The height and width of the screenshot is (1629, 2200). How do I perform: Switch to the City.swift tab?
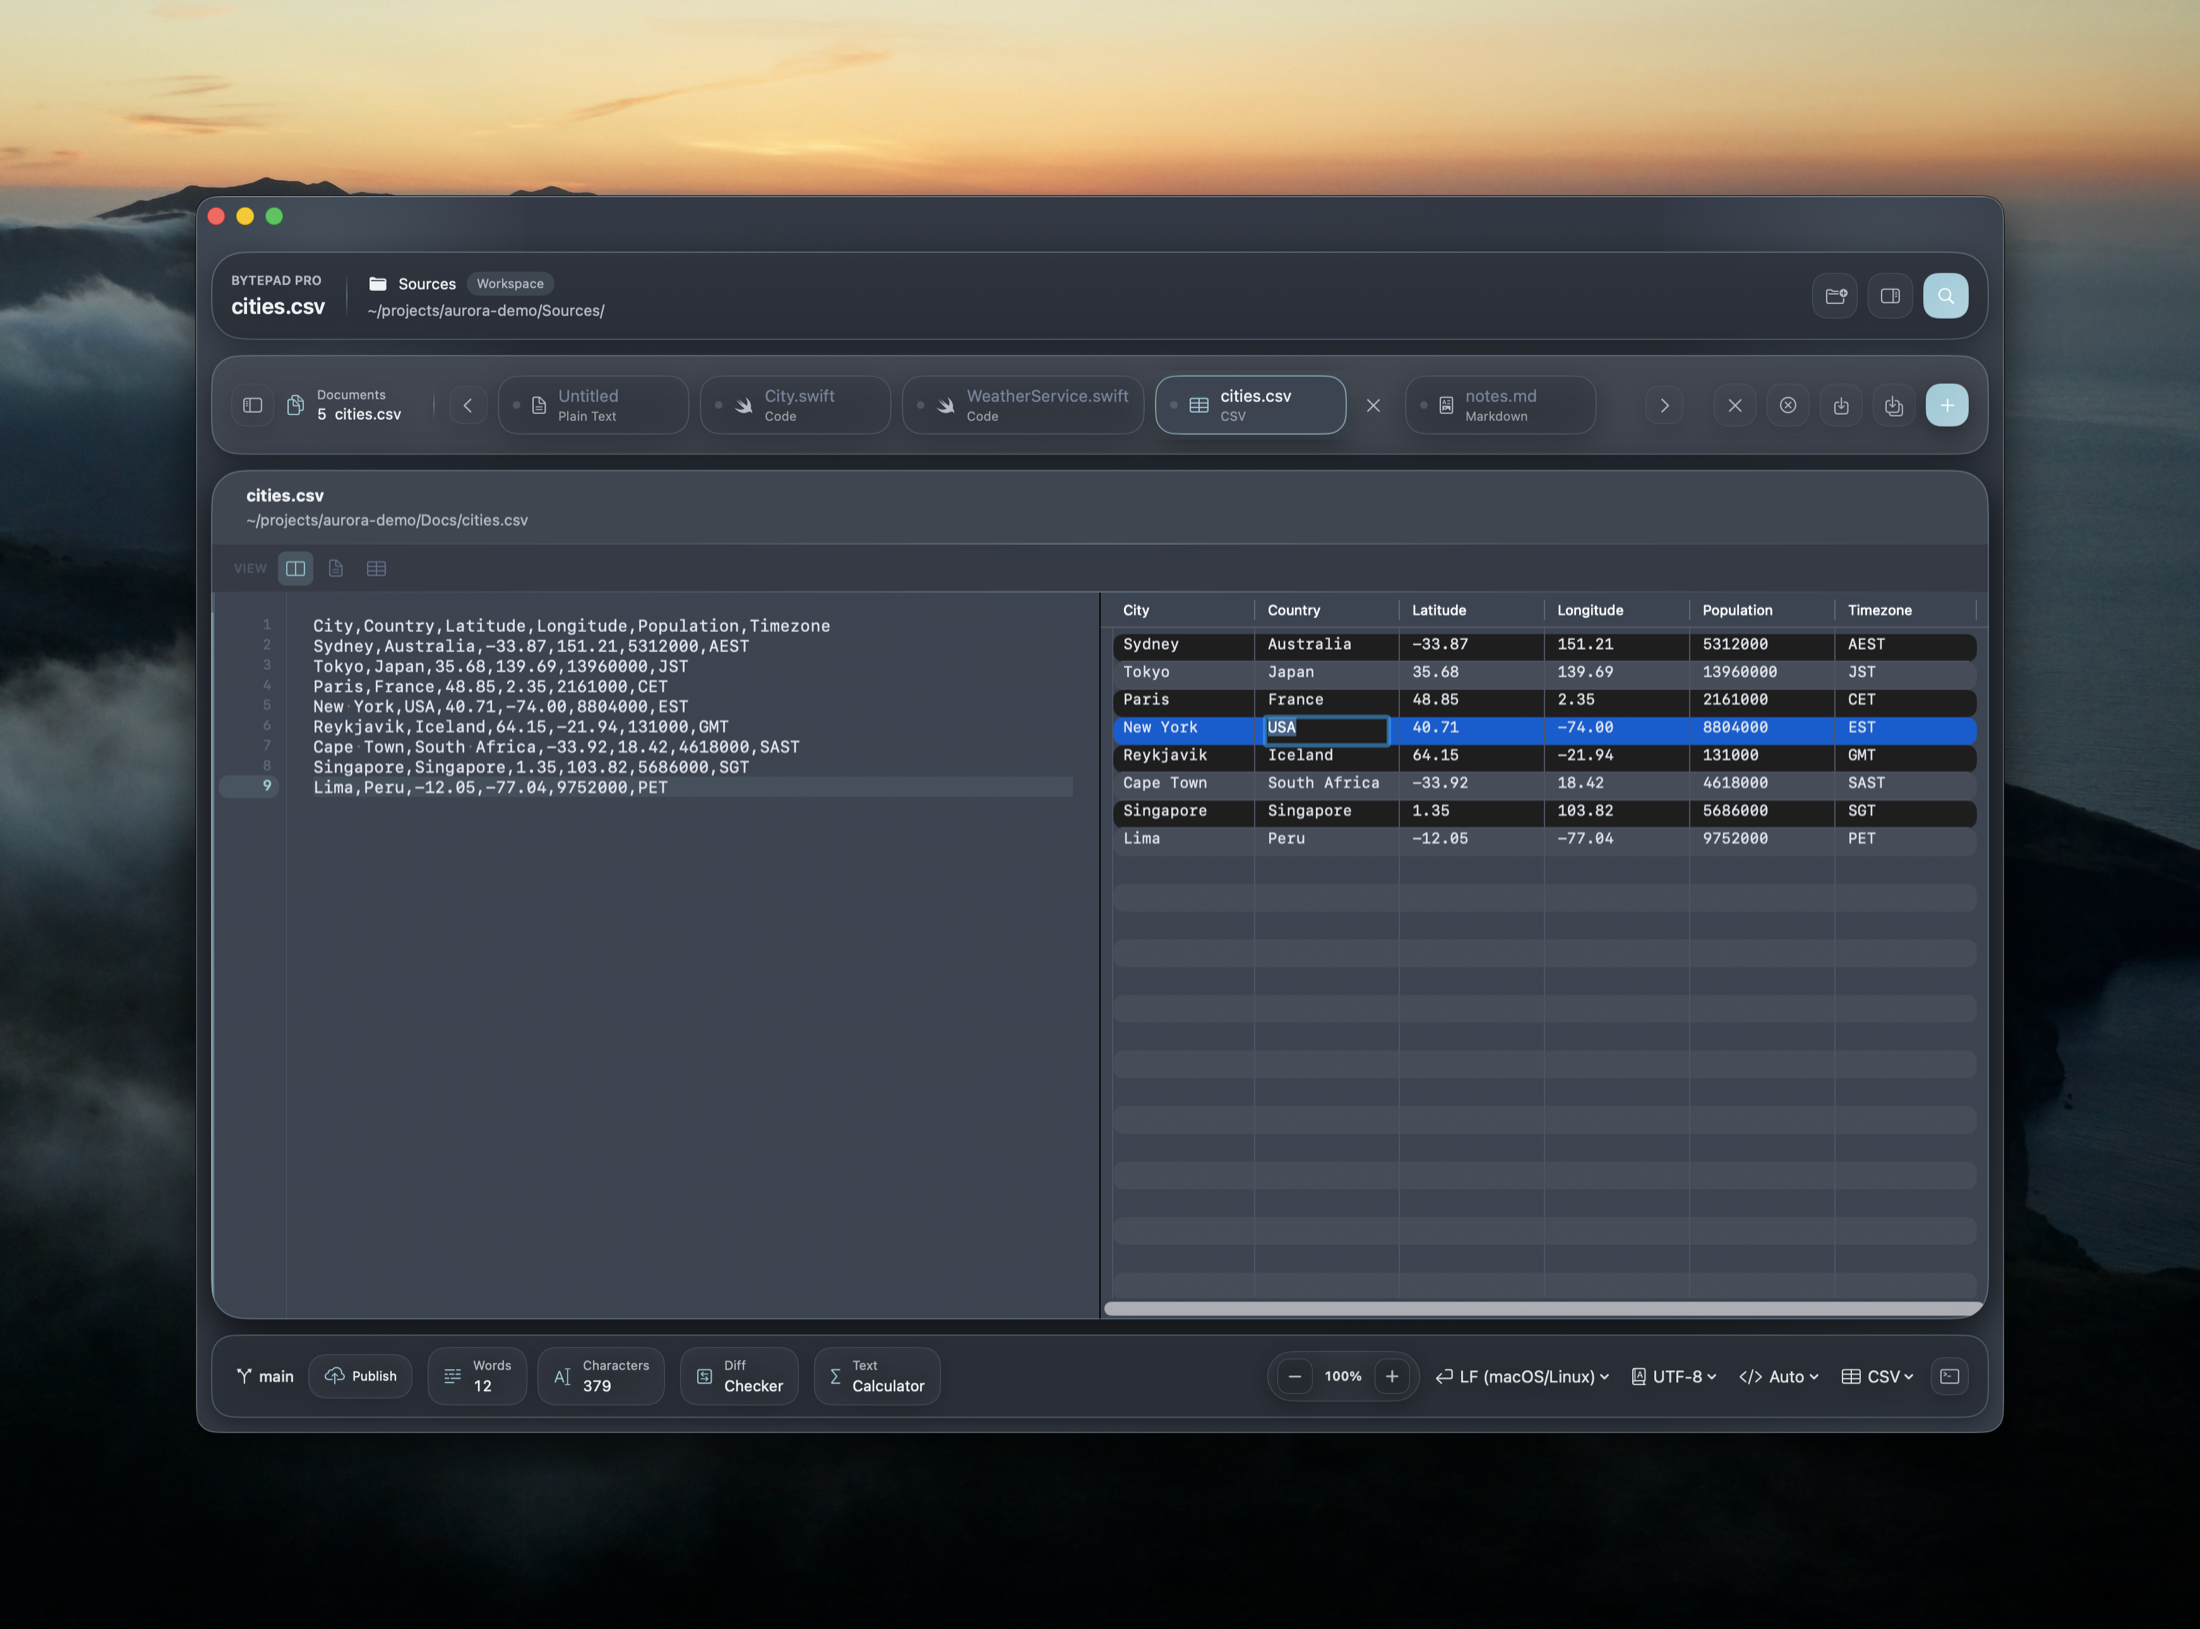(x=795, y=405)
